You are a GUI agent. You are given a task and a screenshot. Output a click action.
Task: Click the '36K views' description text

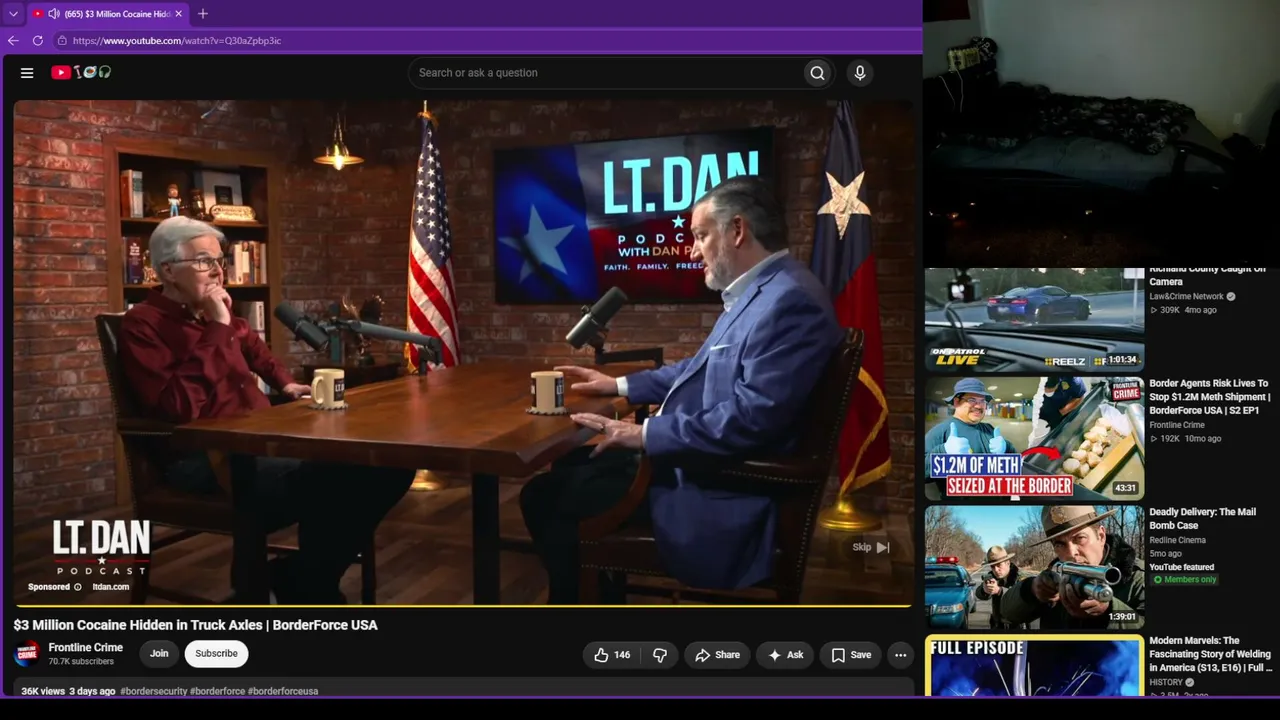(x=43, y=691)
